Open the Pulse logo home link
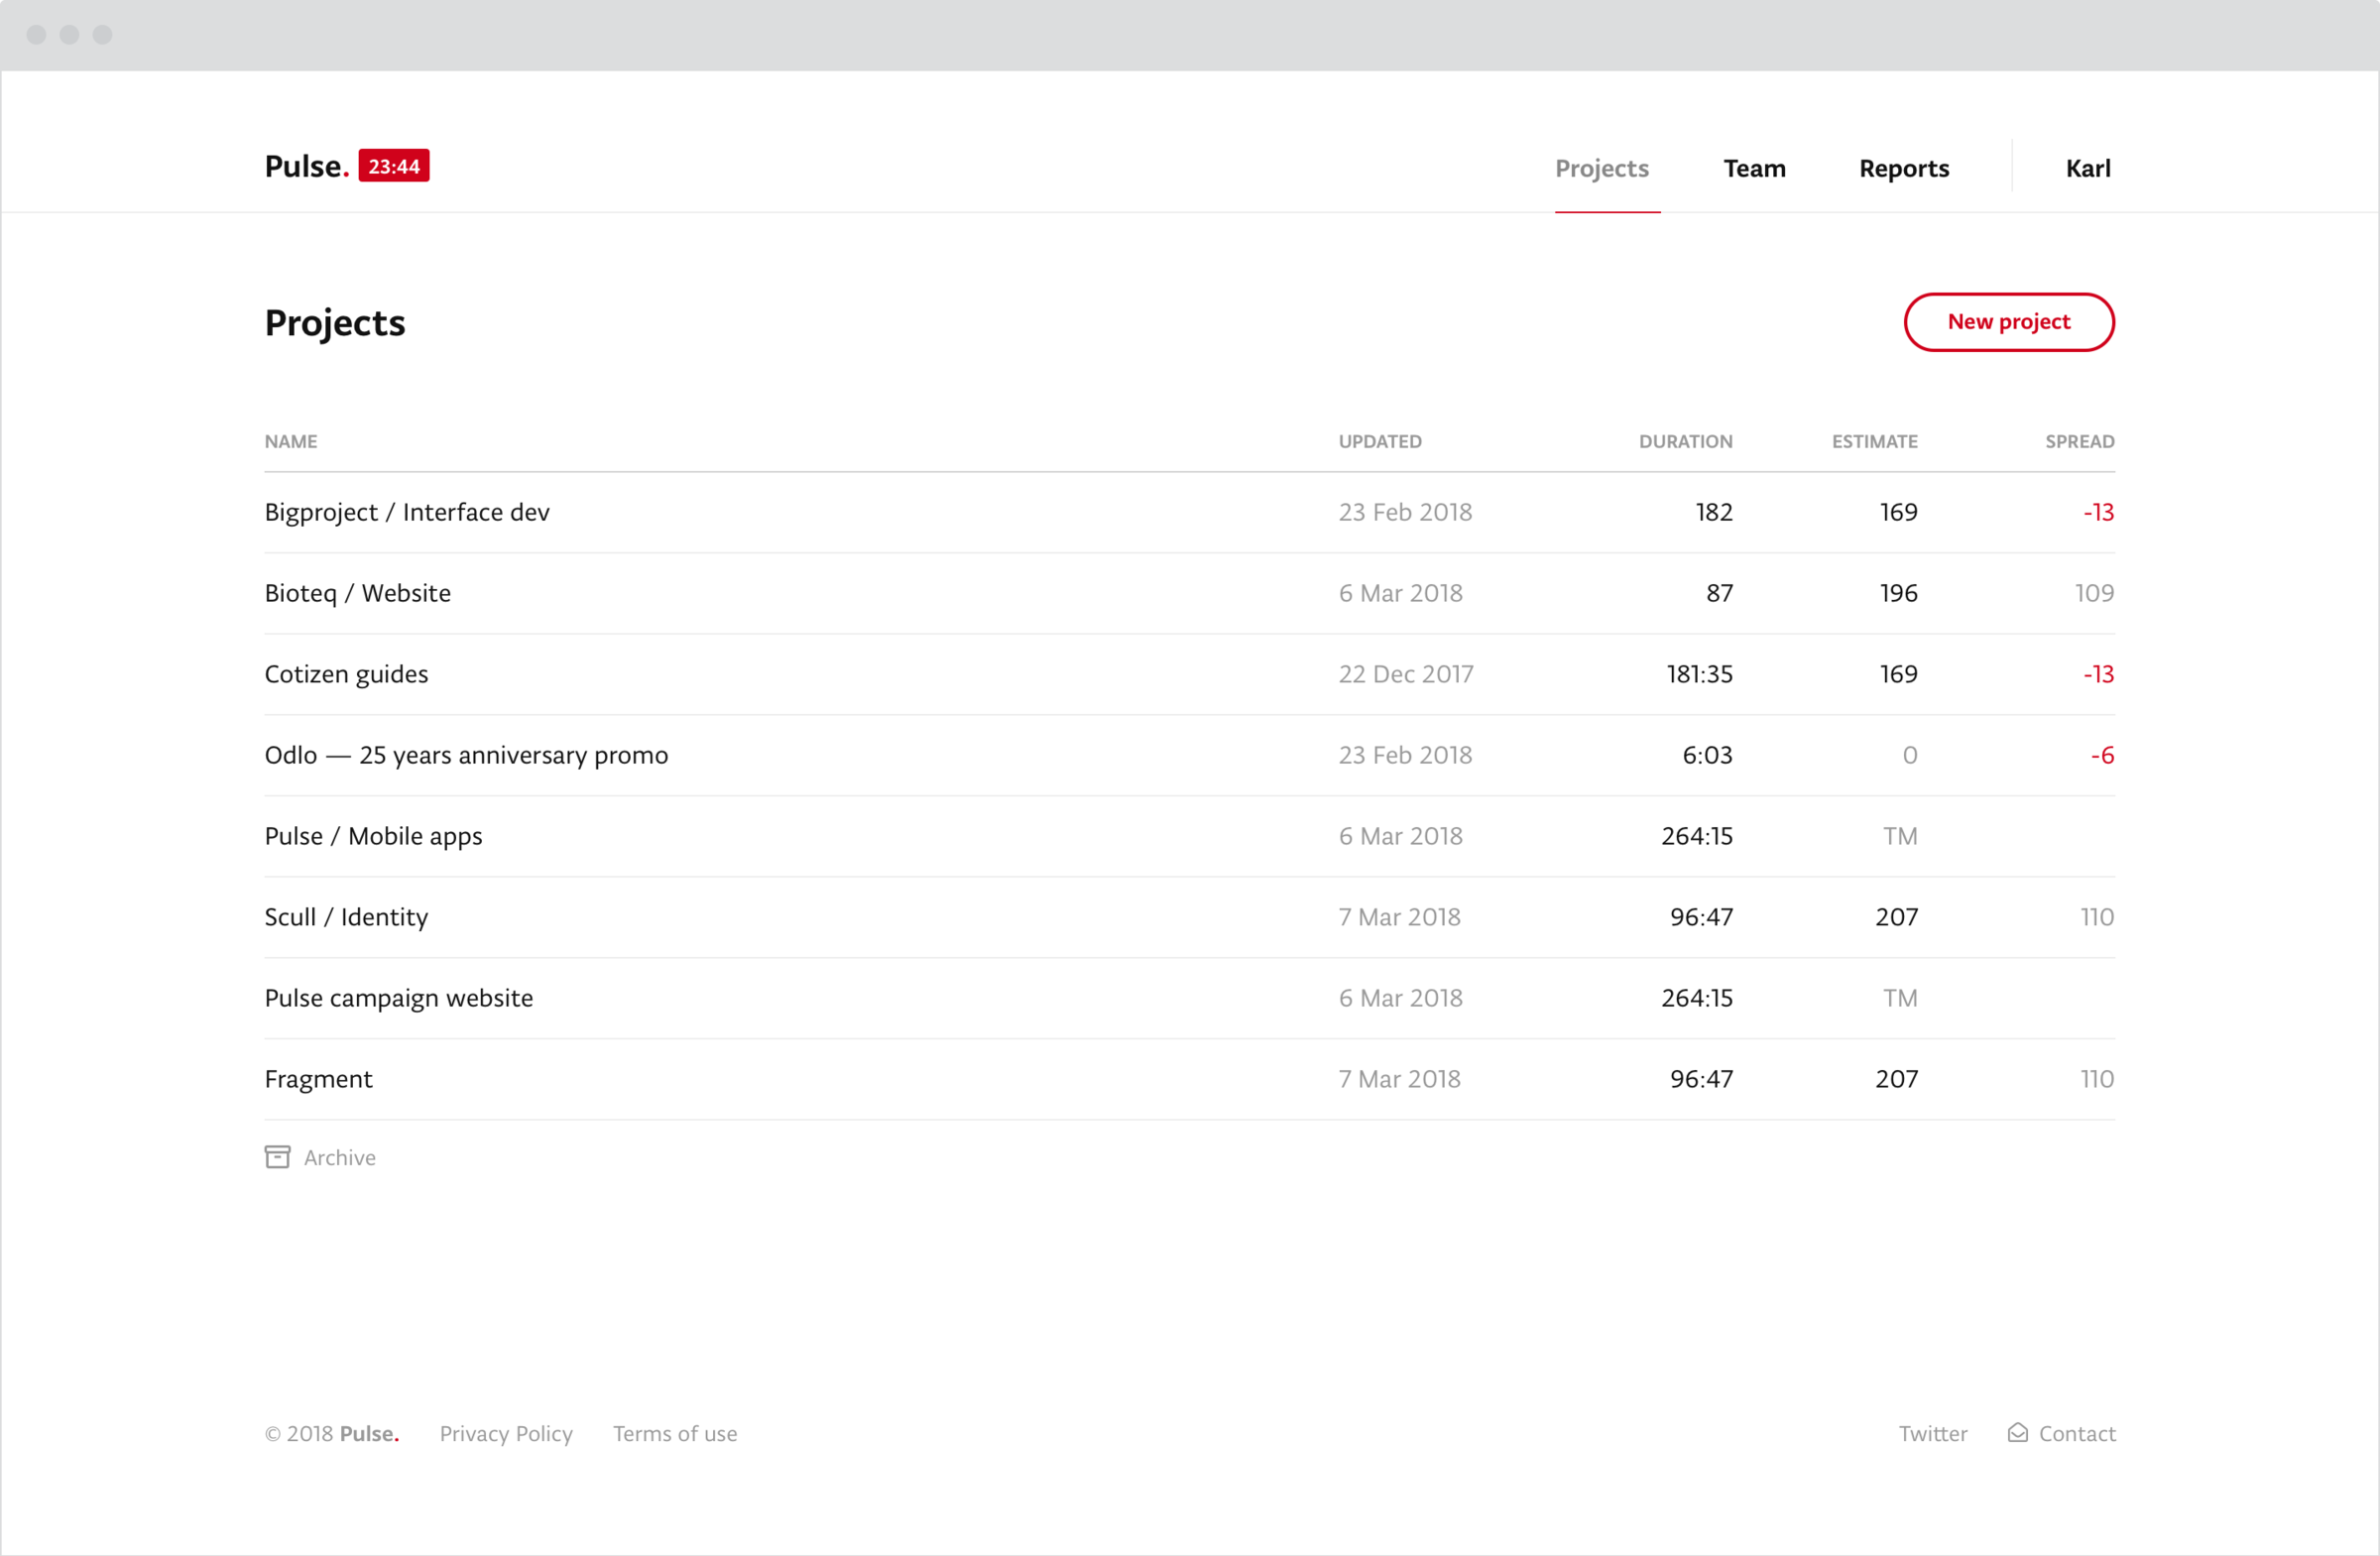 307,166
